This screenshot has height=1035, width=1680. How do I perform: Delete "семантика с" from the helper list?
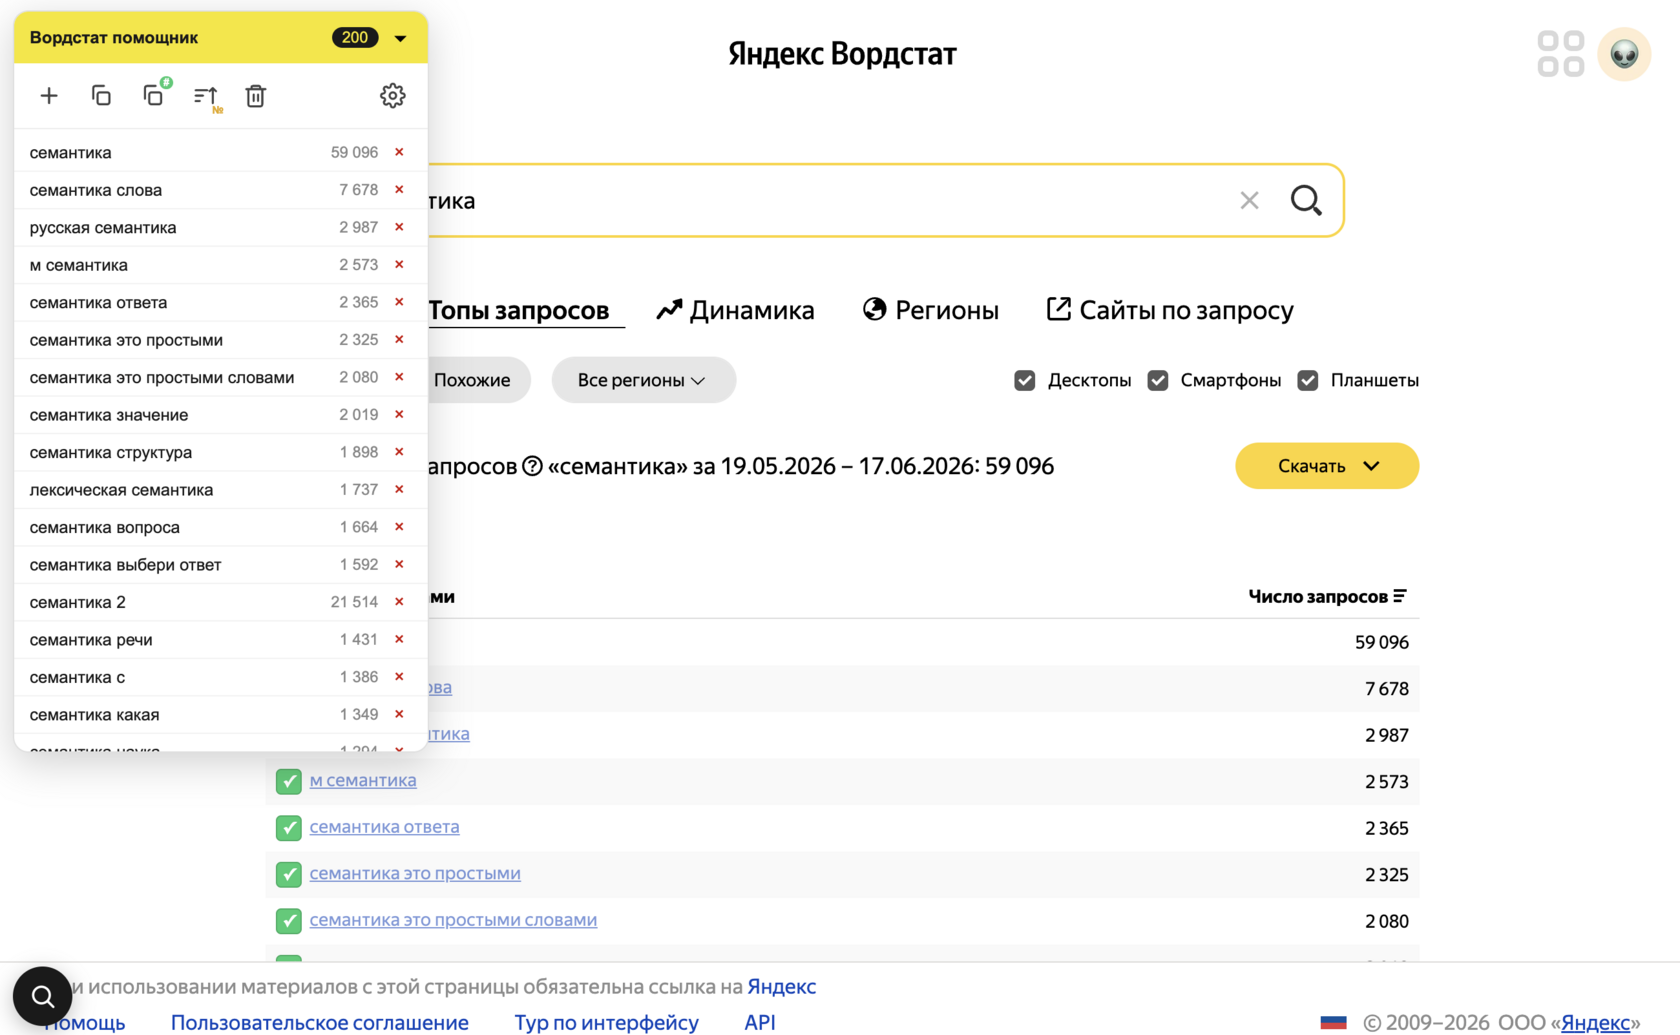tap(399, 677)
